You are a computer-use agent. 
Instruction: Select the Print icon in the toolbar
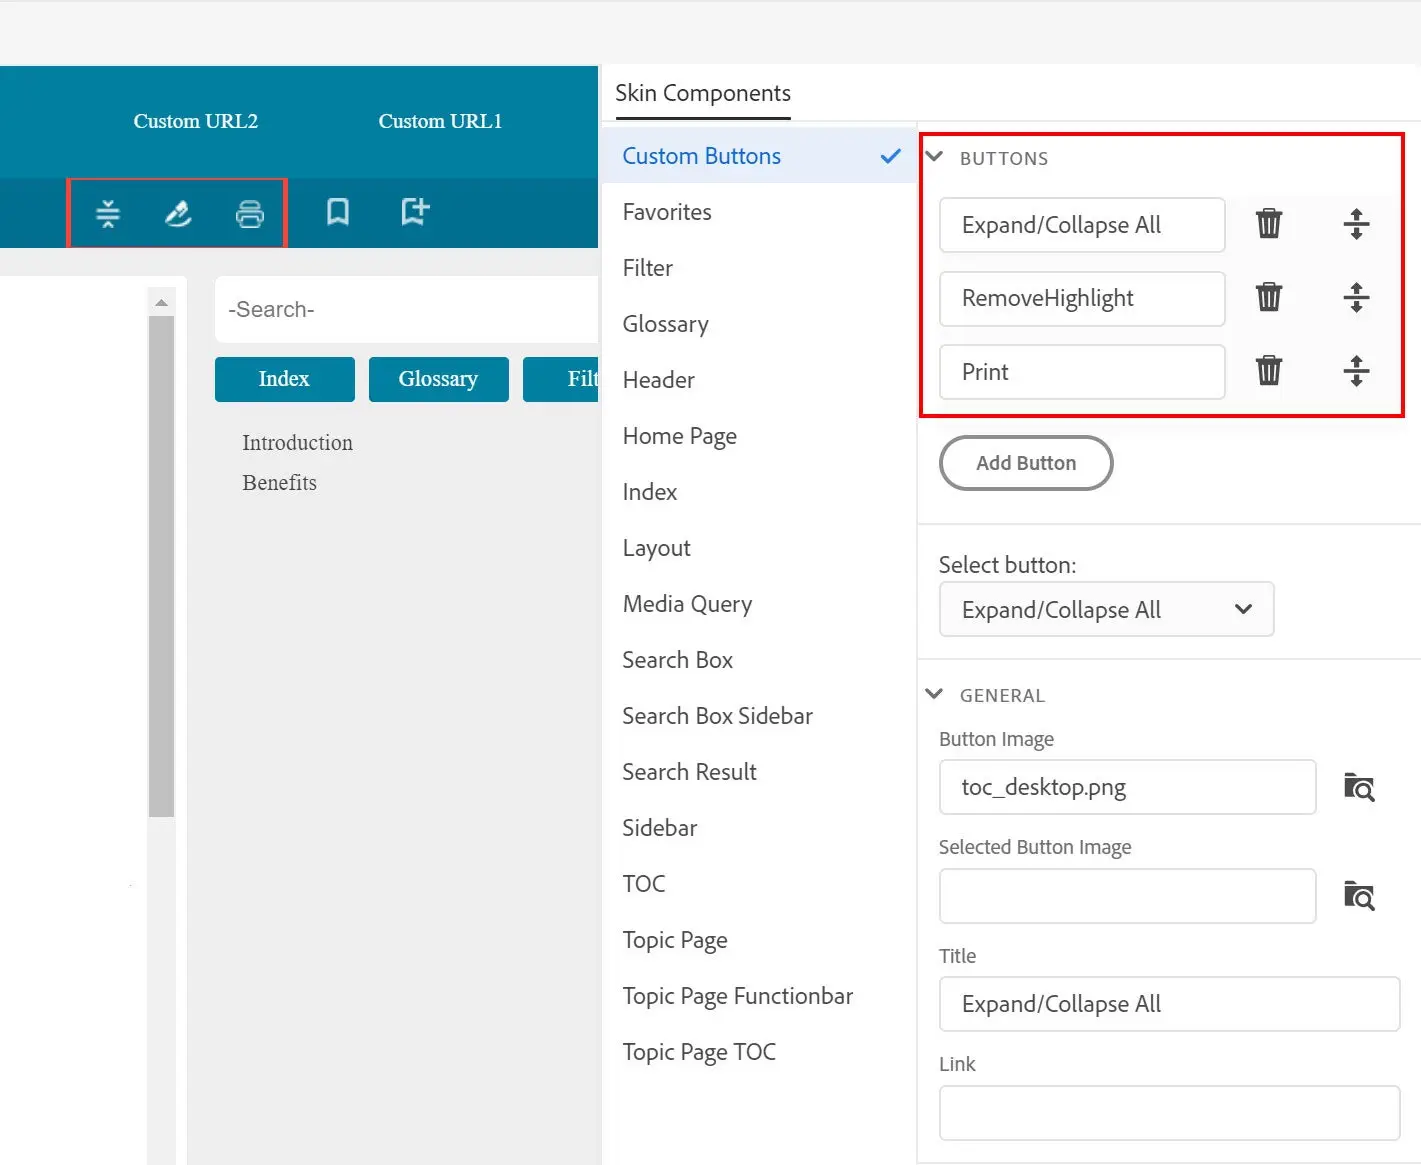(249, 212)
